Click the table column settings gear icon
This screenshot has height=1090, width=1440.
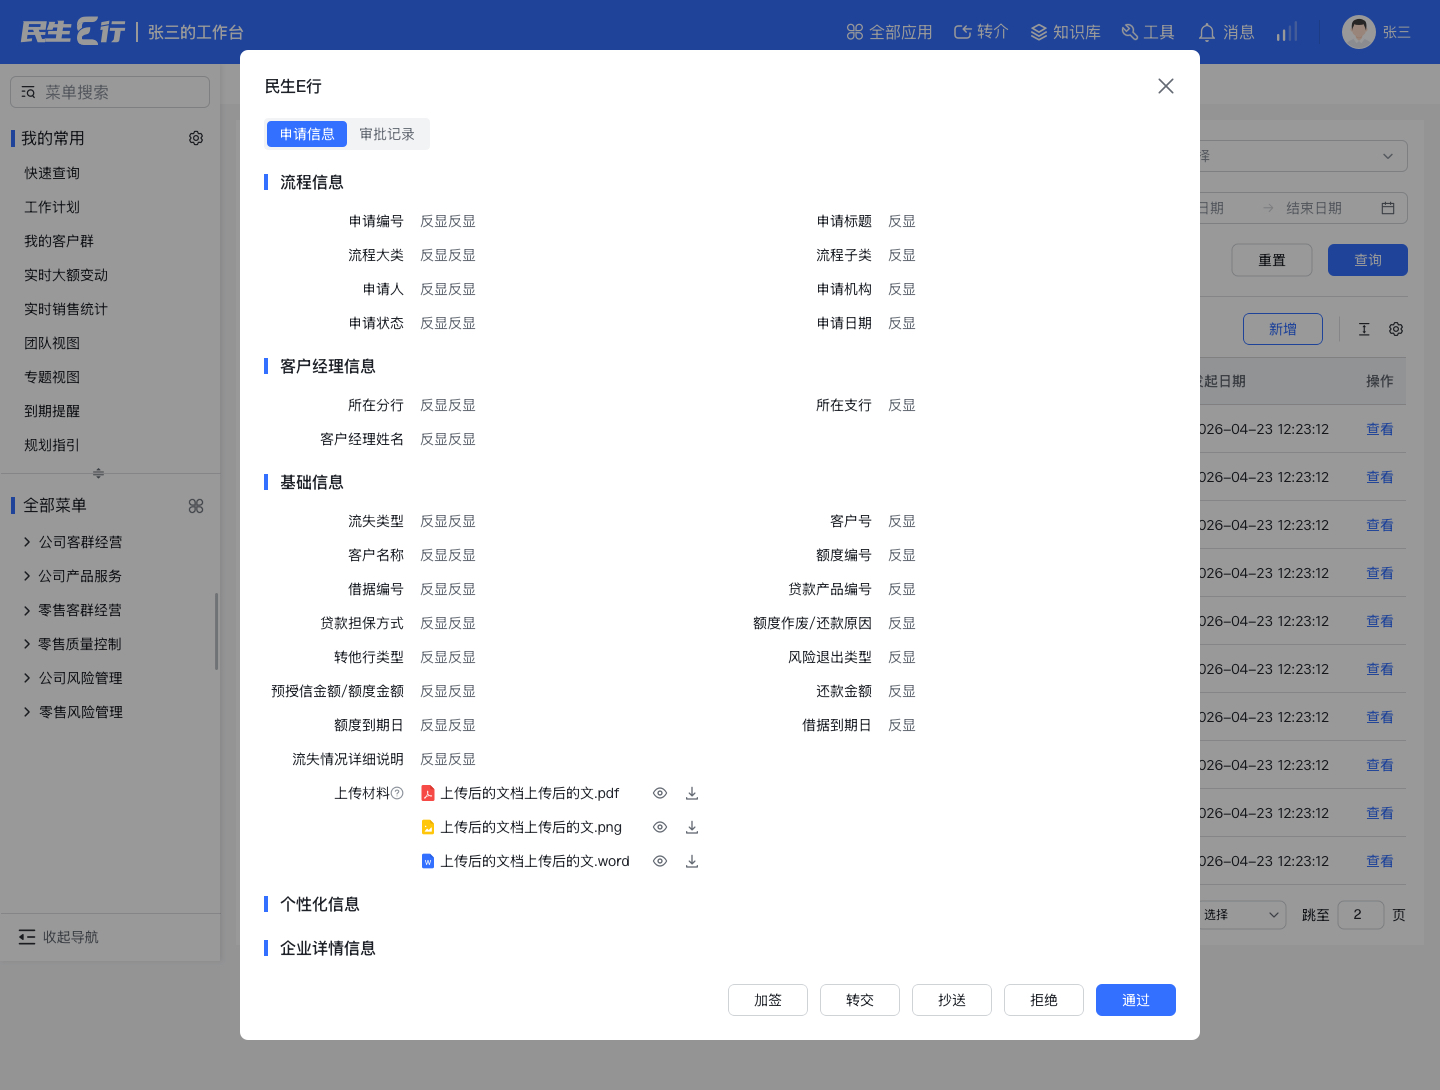pos(1396,329)
